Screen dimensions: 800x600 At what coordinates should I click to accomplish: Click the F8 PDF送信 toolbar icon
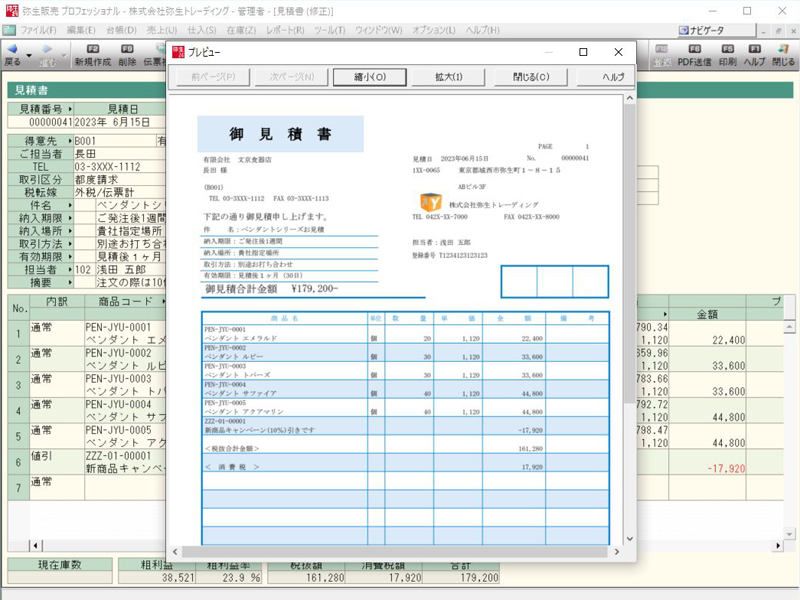(694, 49)
